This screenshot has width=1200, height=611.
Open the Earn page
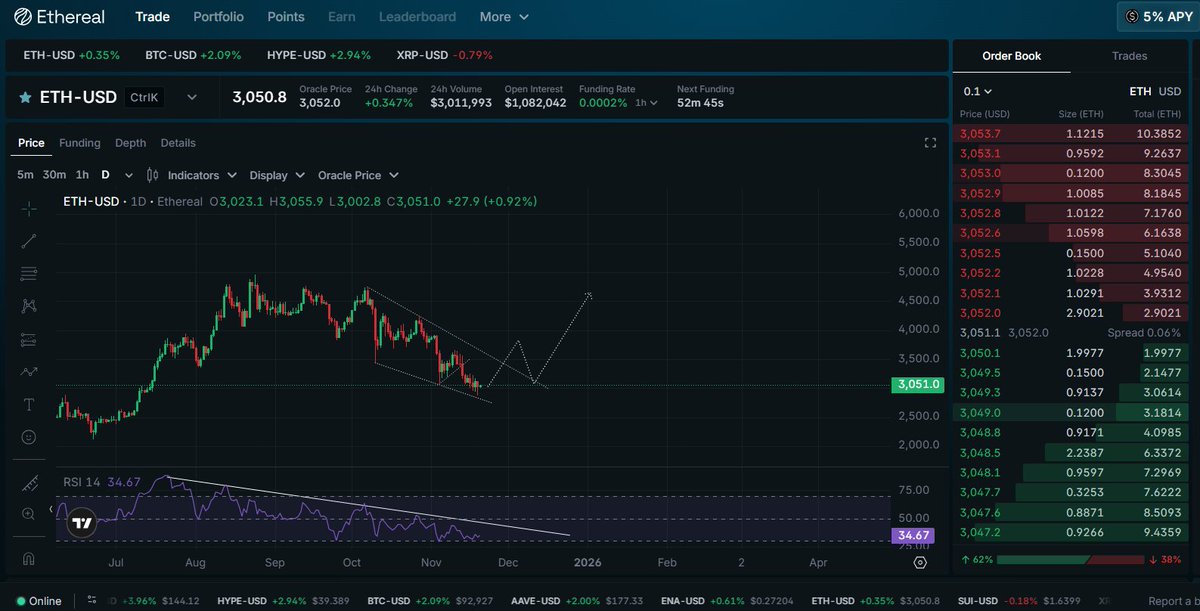coord(342,17)
